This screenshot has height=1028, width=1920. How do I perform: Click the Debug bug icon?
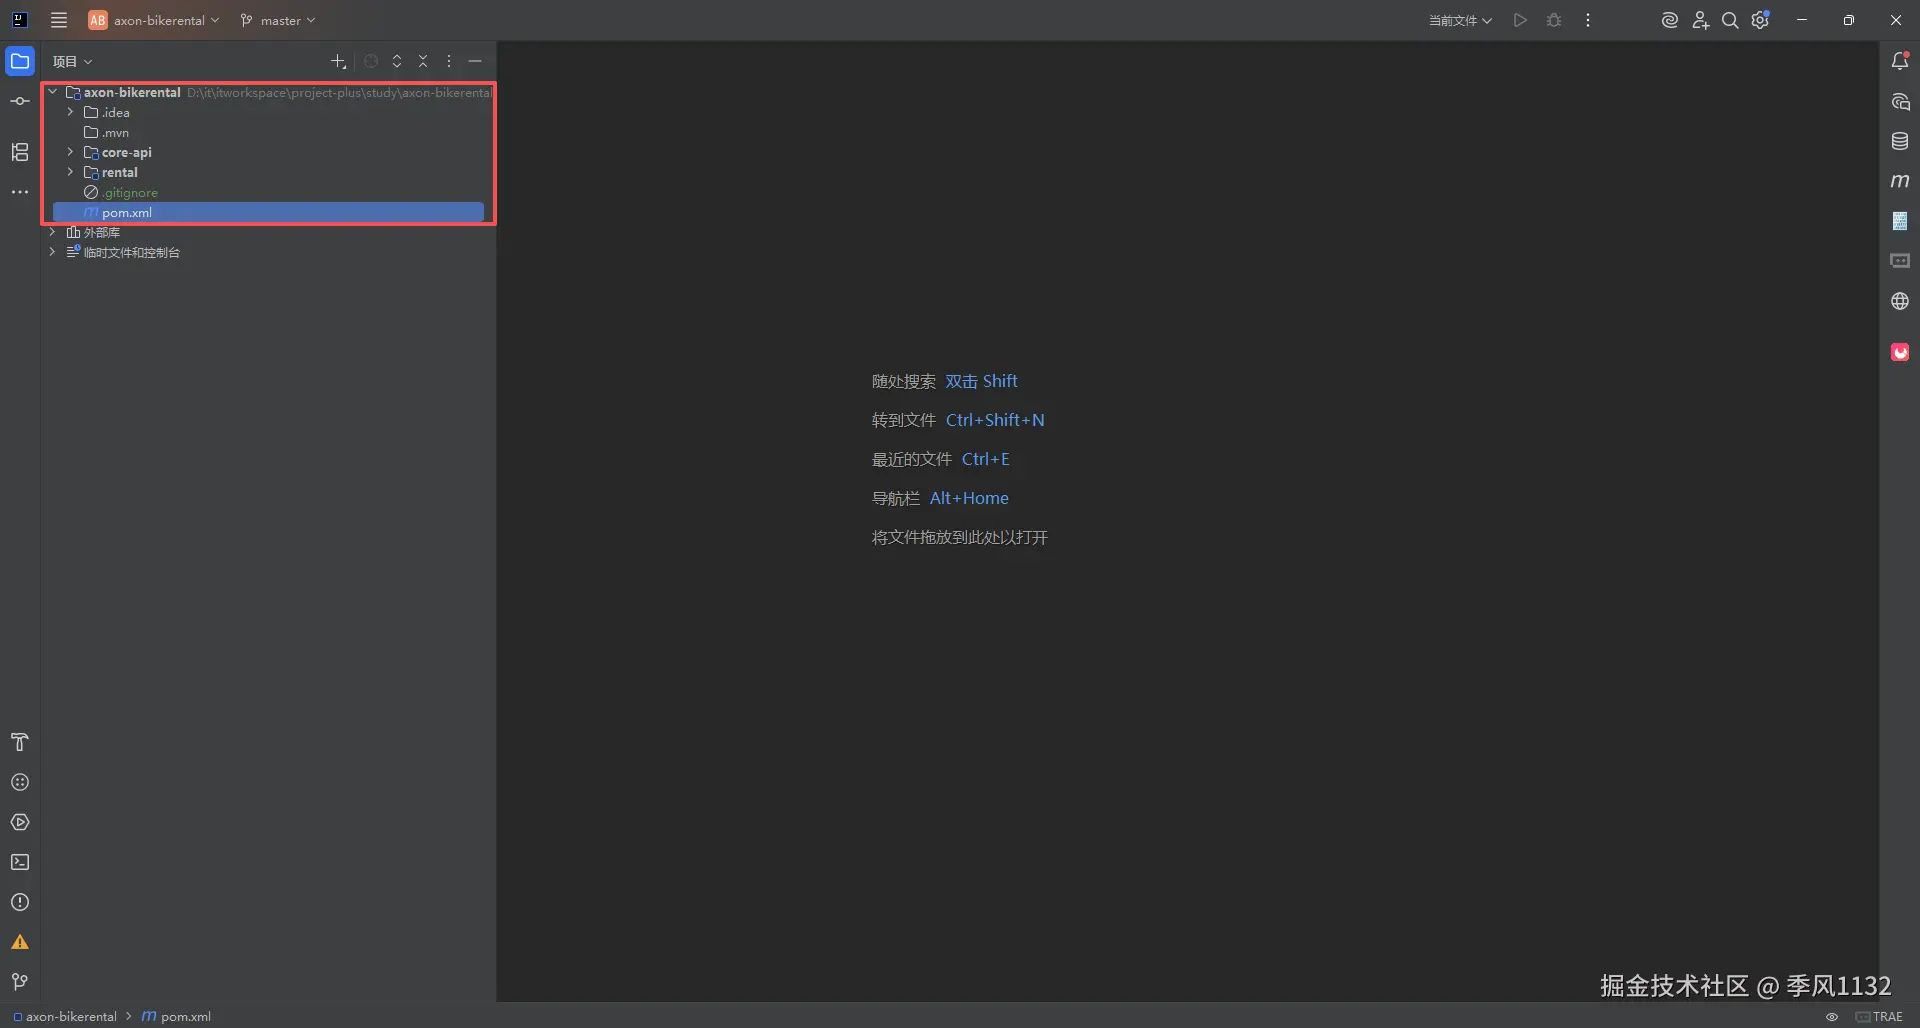click(1554, 20)
